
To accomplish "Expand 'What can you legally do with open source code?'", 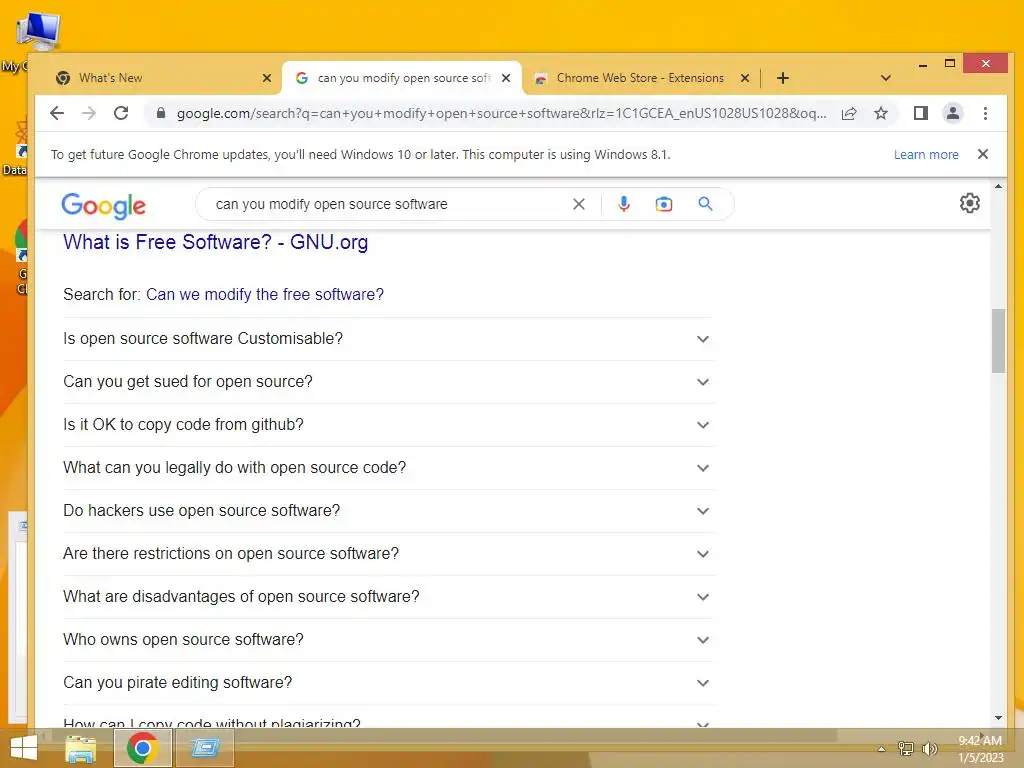I will point(387,468).
